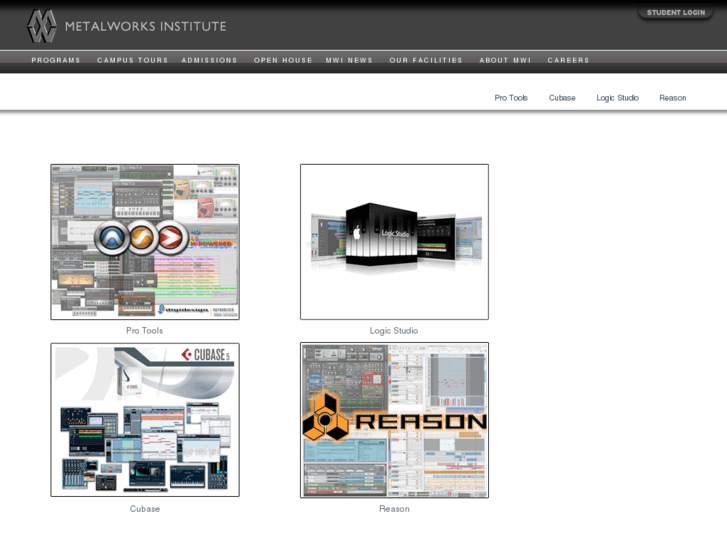Go to Admissions in navigation bar

[210, 60]
